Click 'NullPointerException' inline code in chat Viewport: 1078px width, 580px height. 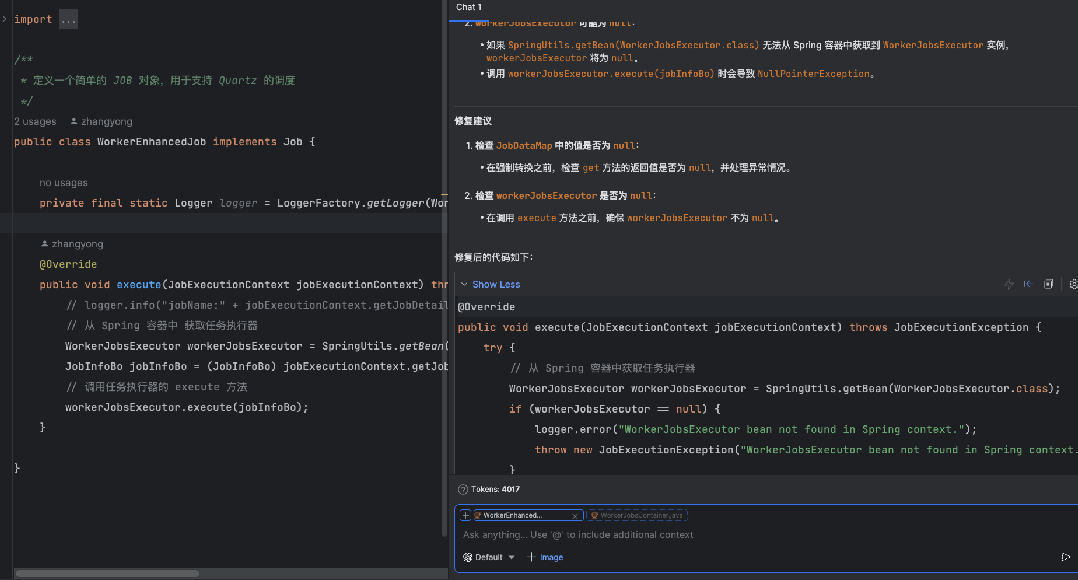click(813, 74)
